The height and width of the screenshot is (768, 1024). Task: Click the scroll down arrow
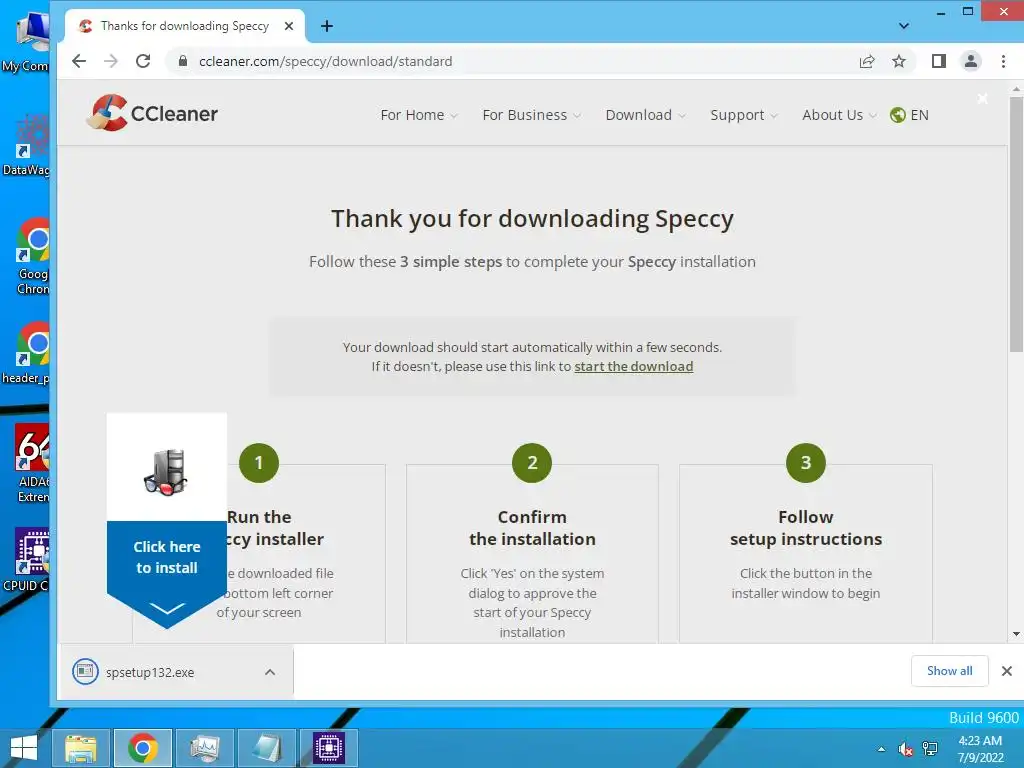pos(1016,633)
